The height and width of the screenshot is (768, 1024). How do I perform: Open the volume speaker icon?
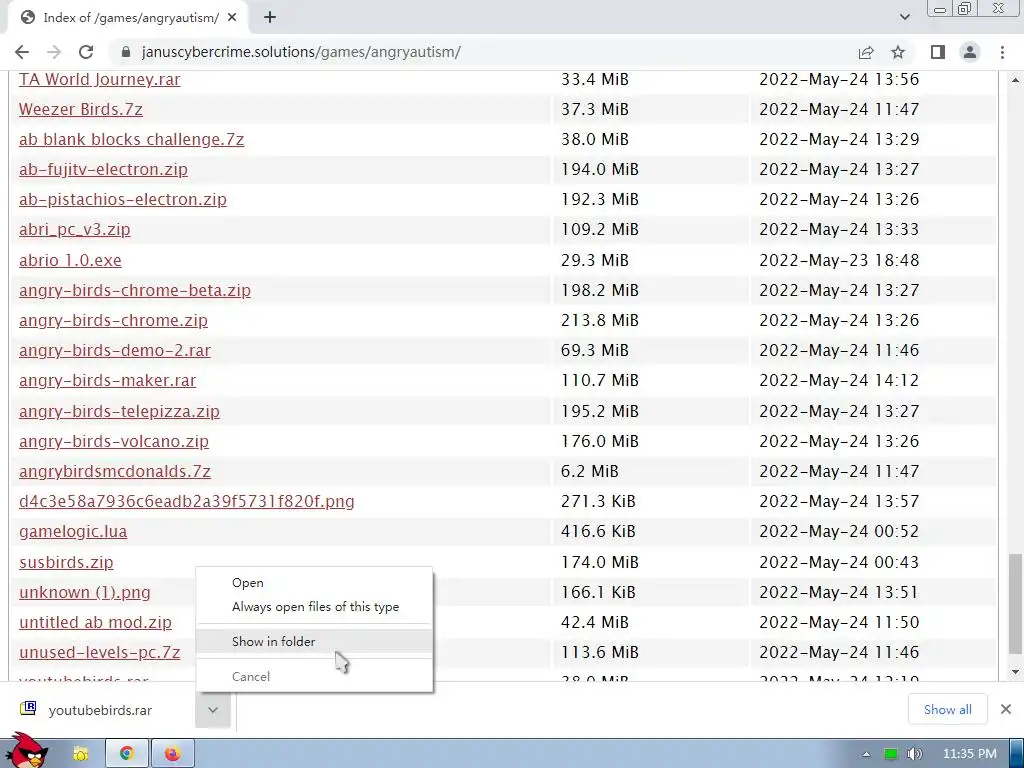[914, 754]
